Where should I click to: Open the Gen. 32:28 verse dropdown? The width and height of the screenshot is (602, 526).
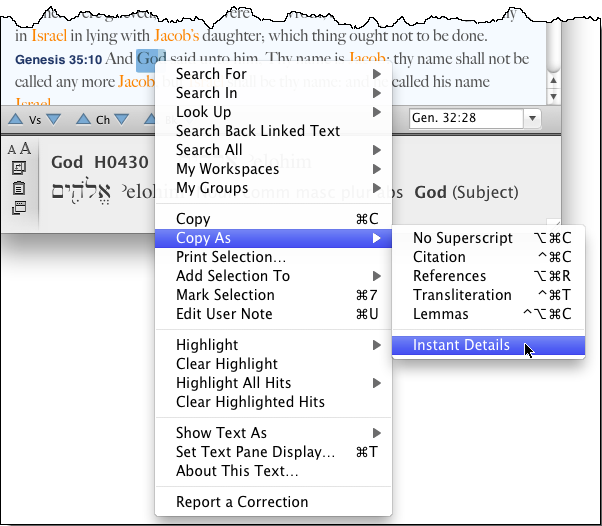[532, 119]
